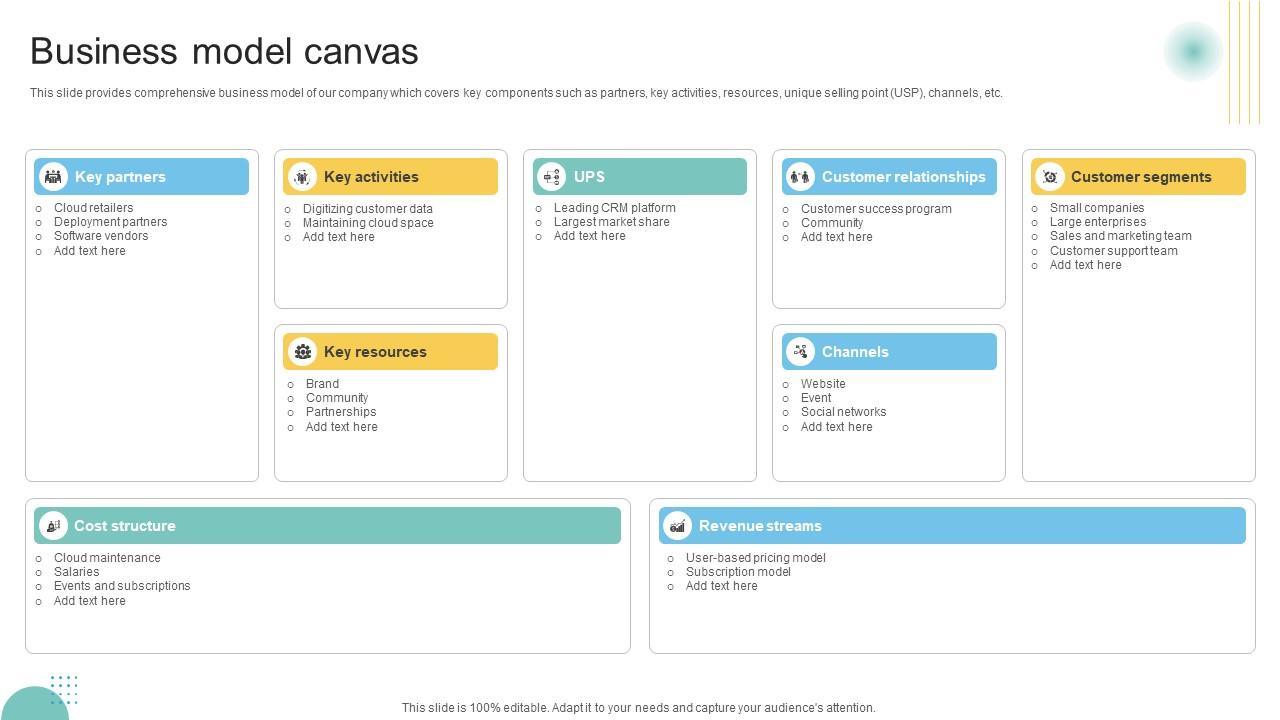Click the Cloud retailers bullet
The image size is (1280, 720).
coord(93,208)
